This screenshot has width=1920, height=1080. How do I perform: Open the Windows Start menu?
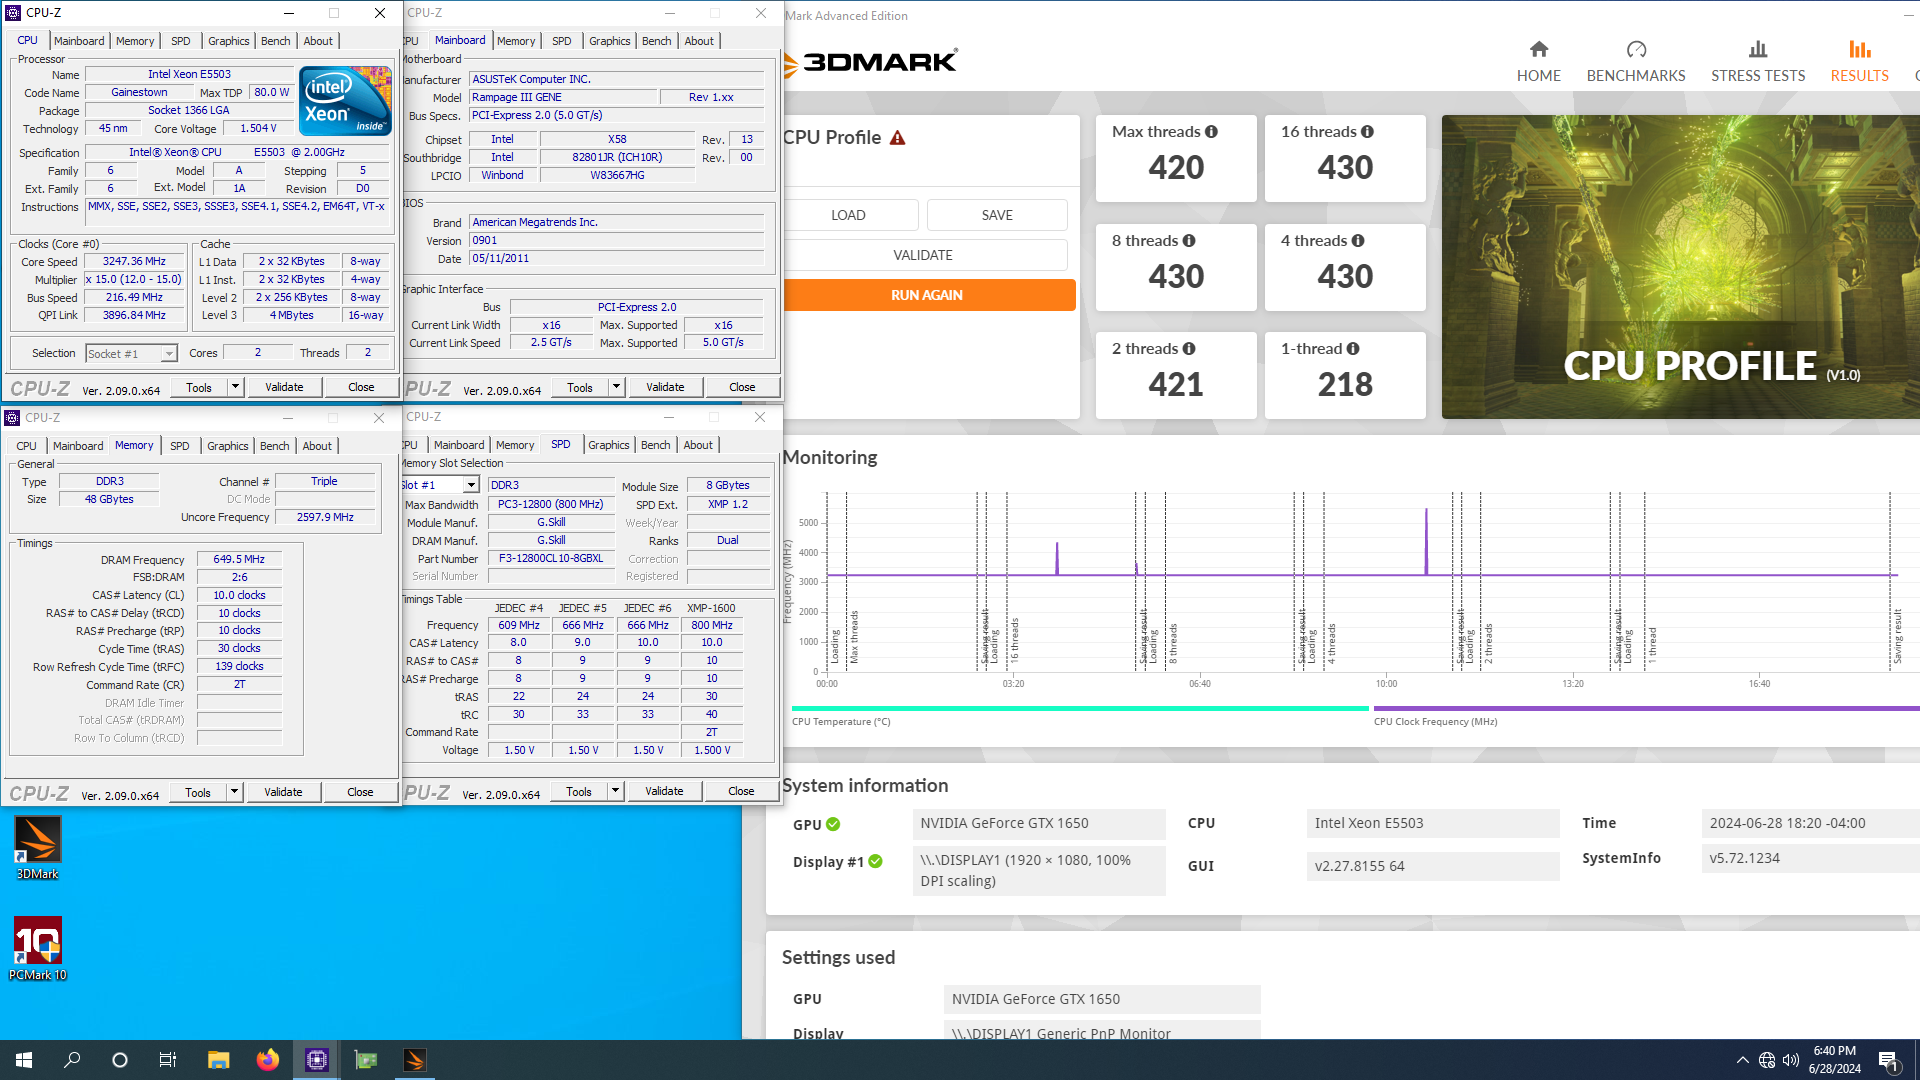pos(24,1060)
